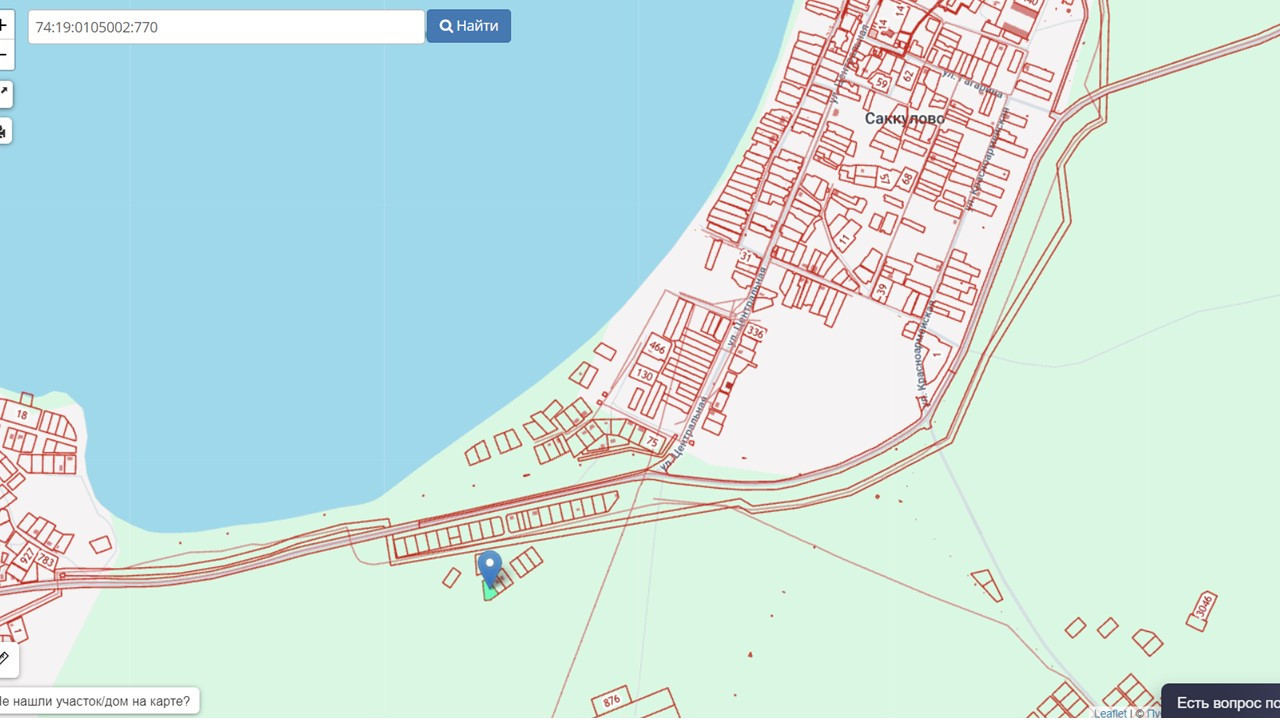
Task: Select parcel labeled 466
Action: [657, 348]
